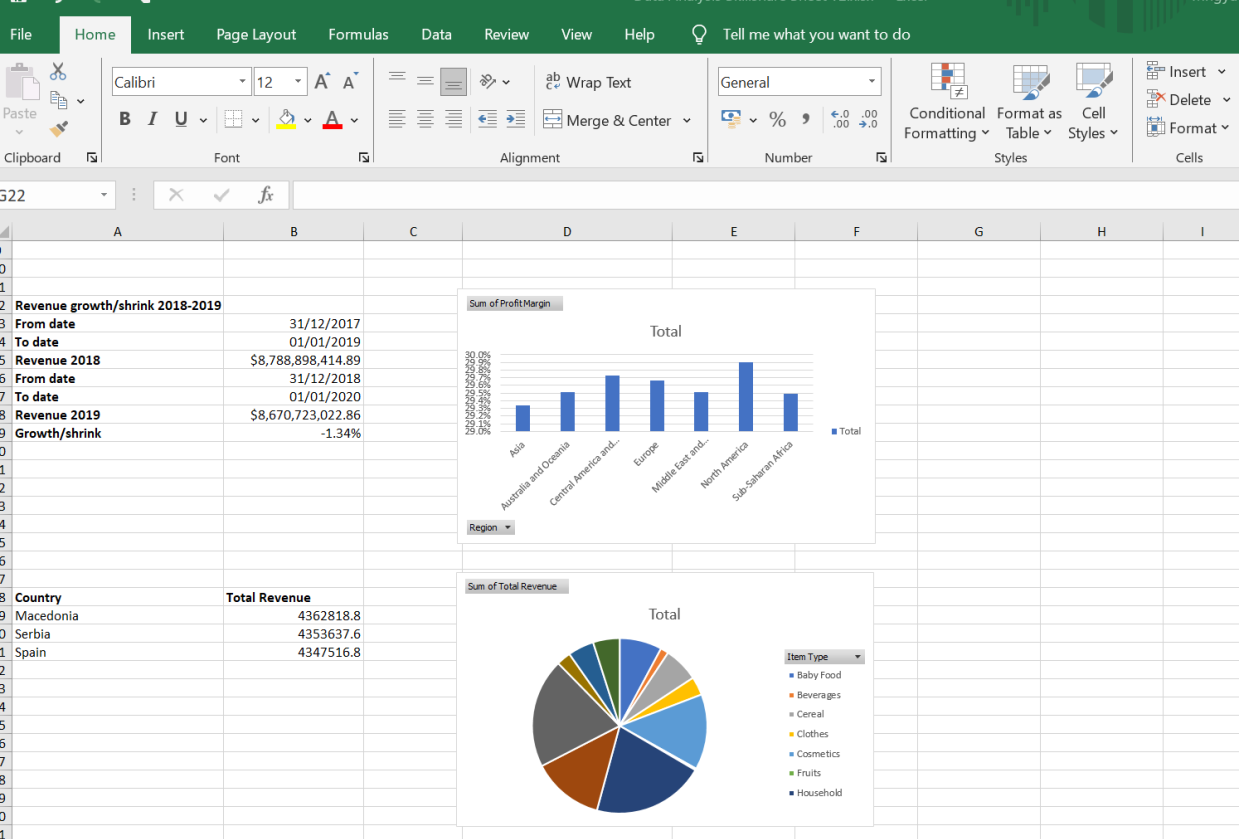
Task: Click the Increase Indent icon
Action: click(515, 120)
